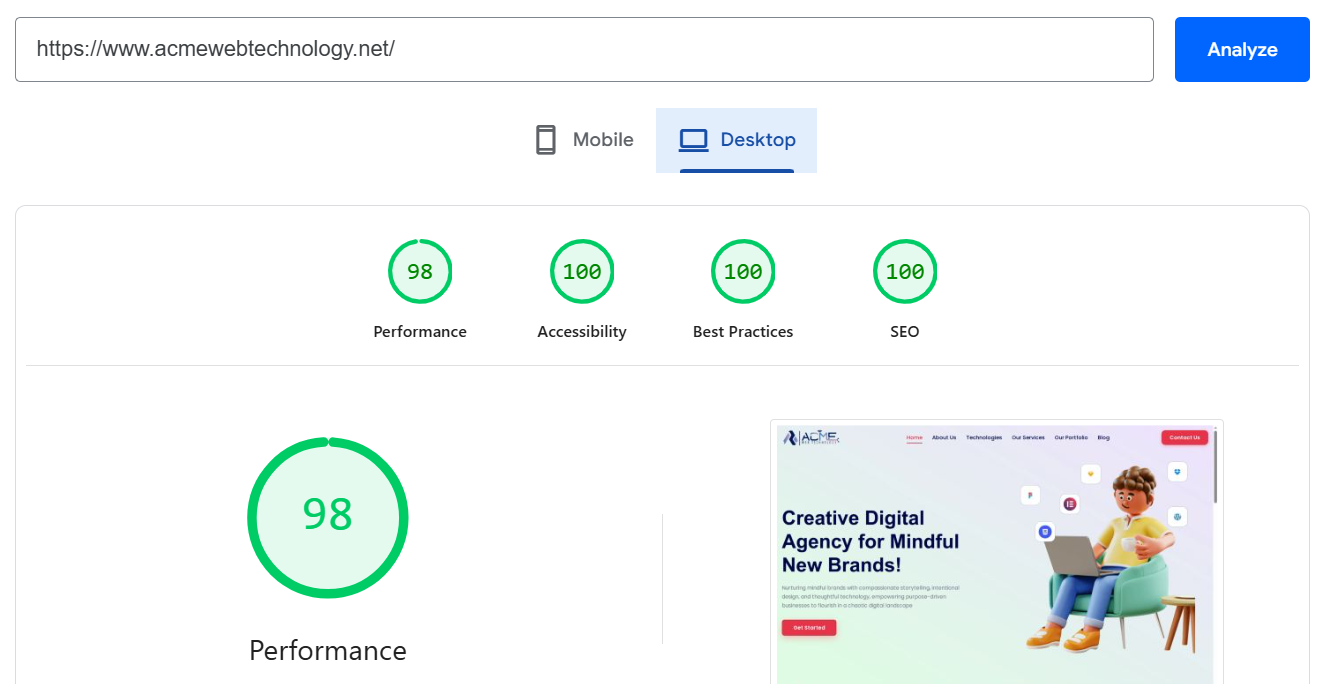Image resolution: width=1325 pixels, height=684 pixels.
Task: Click the Best Practices 100 gauge
Action: (743, 271)
